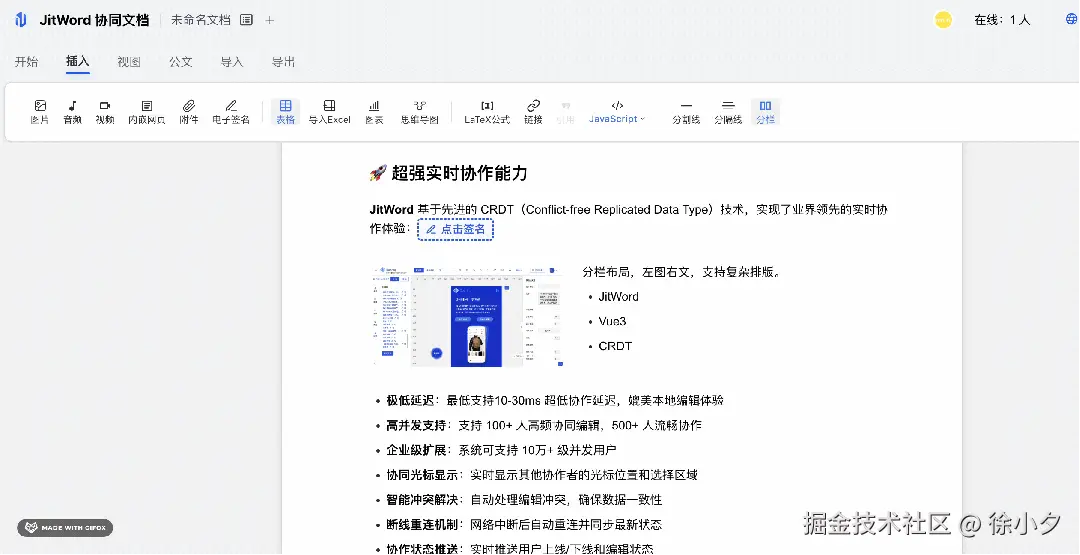Click the 未命名文档 document title
The image size is (1080, 555).
click(200, 20)
